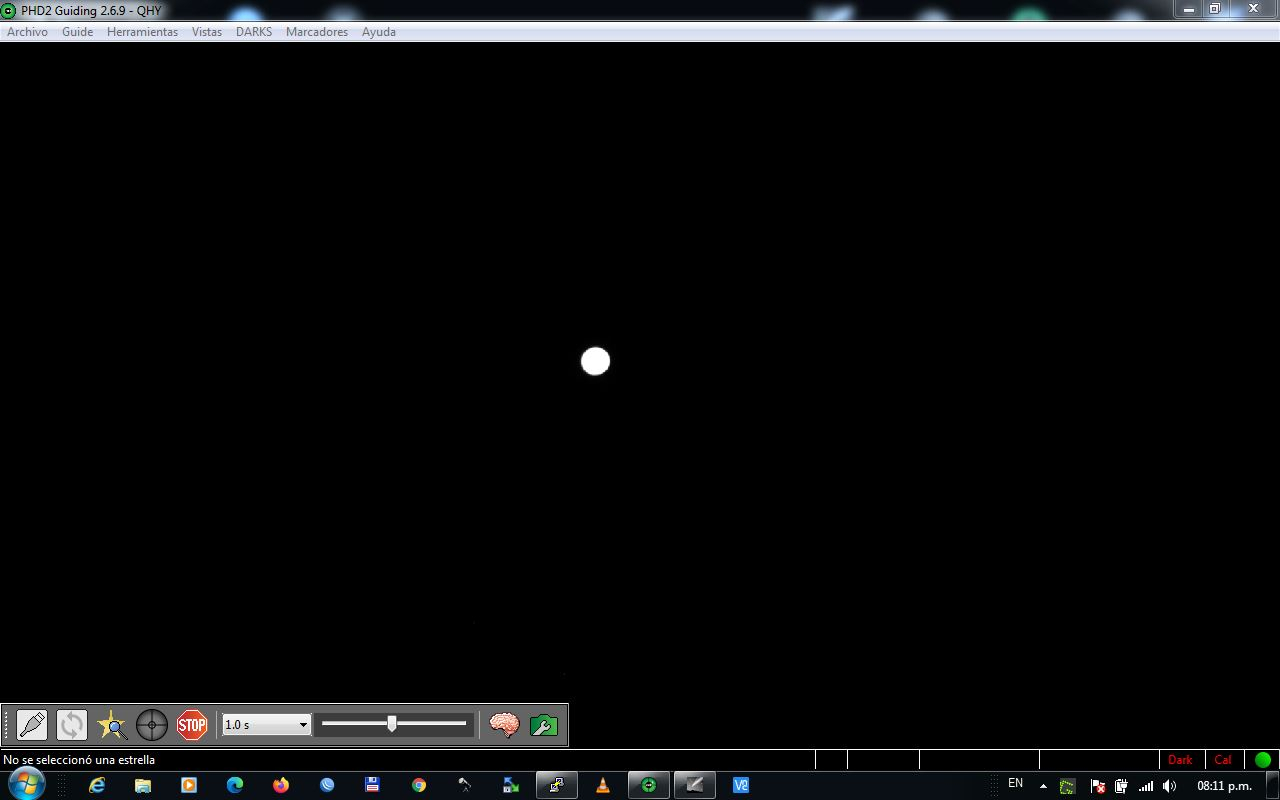Click the 08:11 p.m. clock
Image resolution: width=1280 pixels, height=800 pixels.
coord(1224,786)
